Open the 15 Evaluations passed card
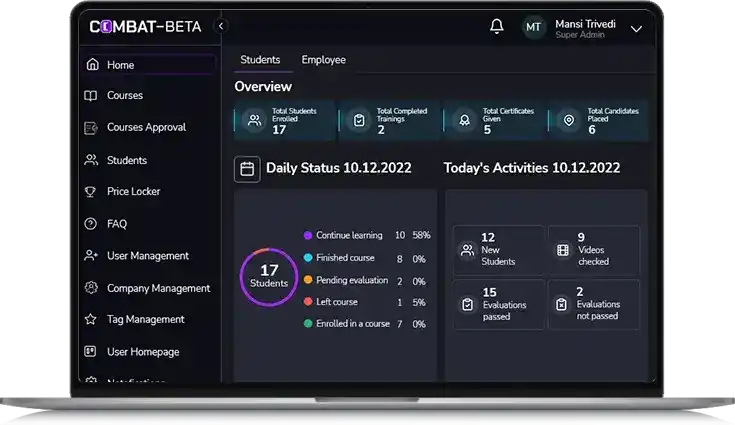This screenshot has height=425, width=735. tap(499, 305)
